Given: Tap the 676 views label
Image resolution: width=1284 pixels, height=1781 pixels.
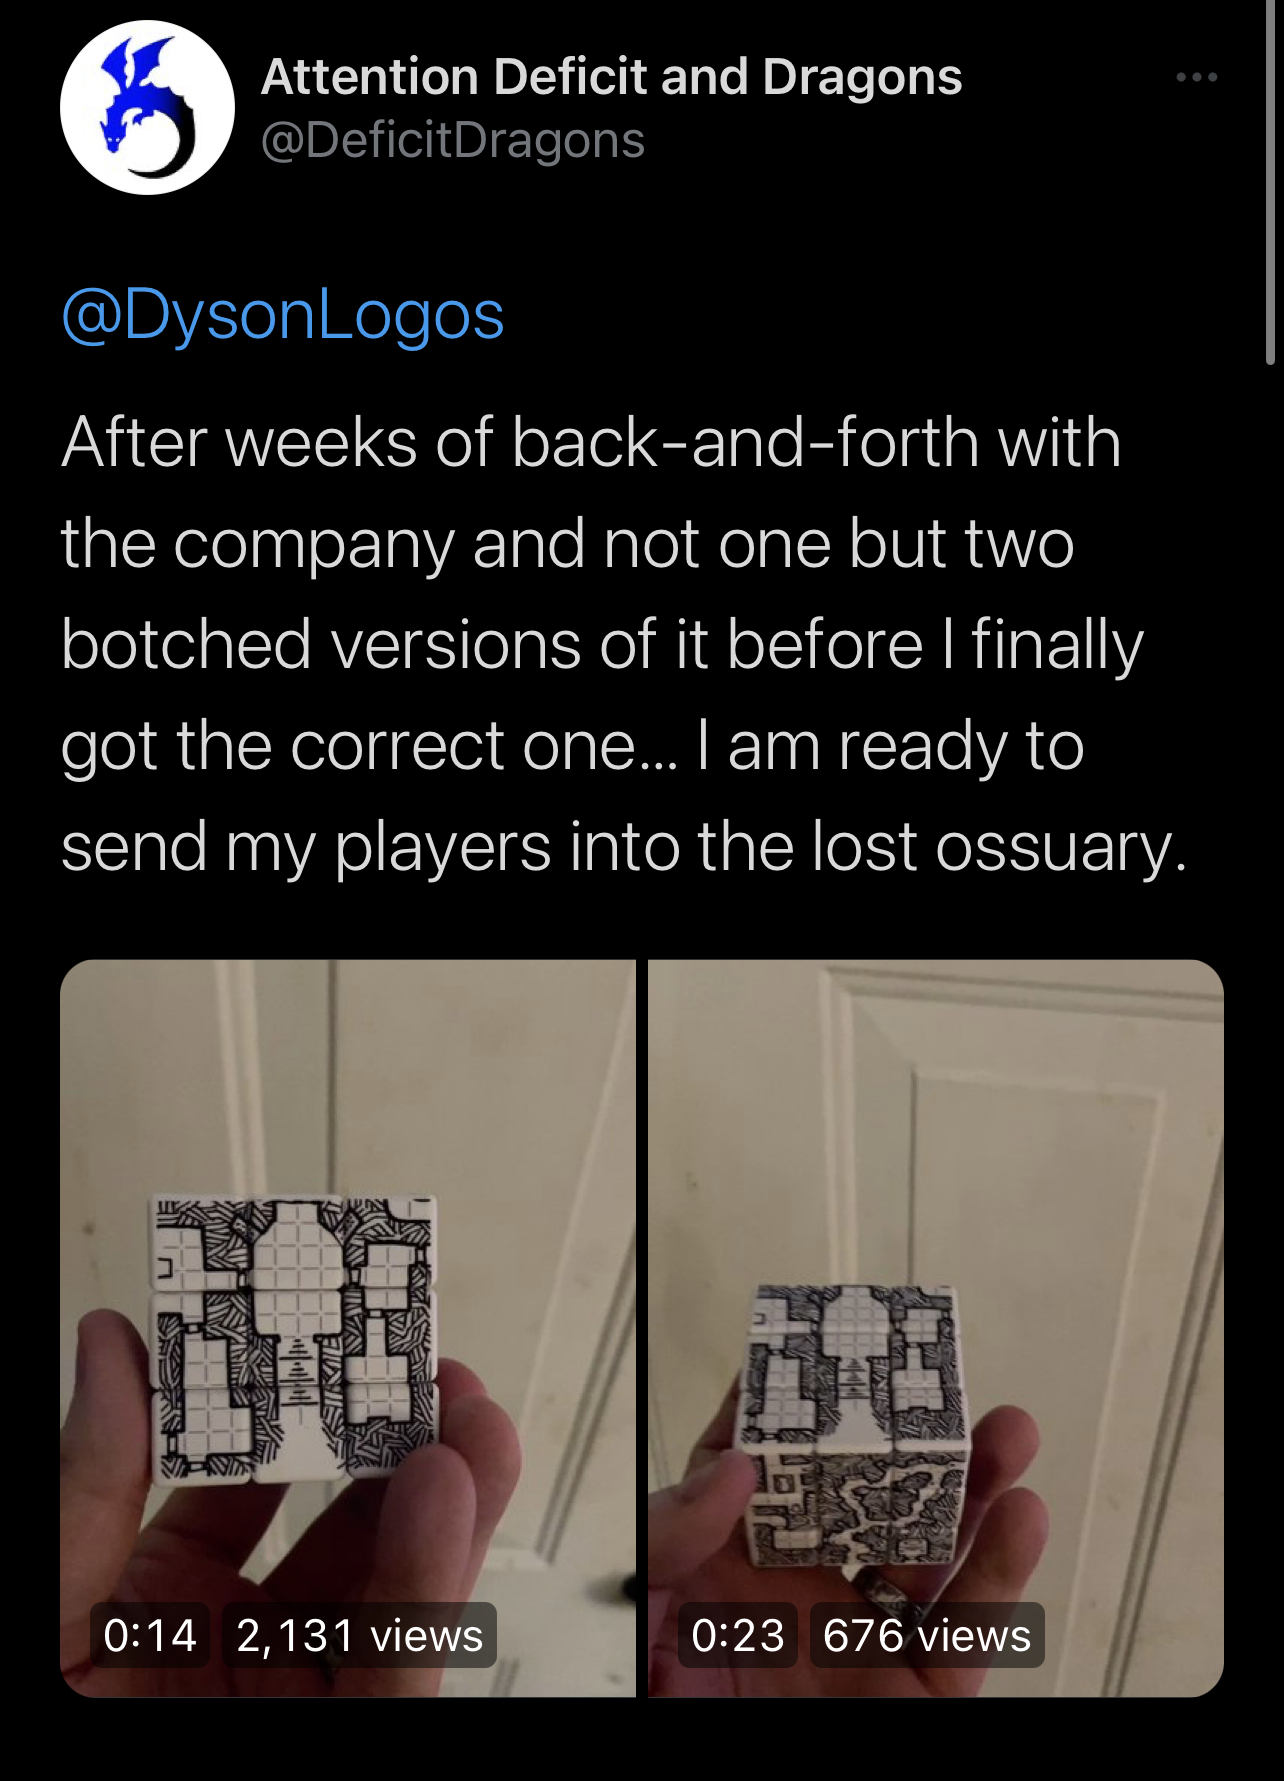Looking at the screenshot, I should click(927, 1635).
